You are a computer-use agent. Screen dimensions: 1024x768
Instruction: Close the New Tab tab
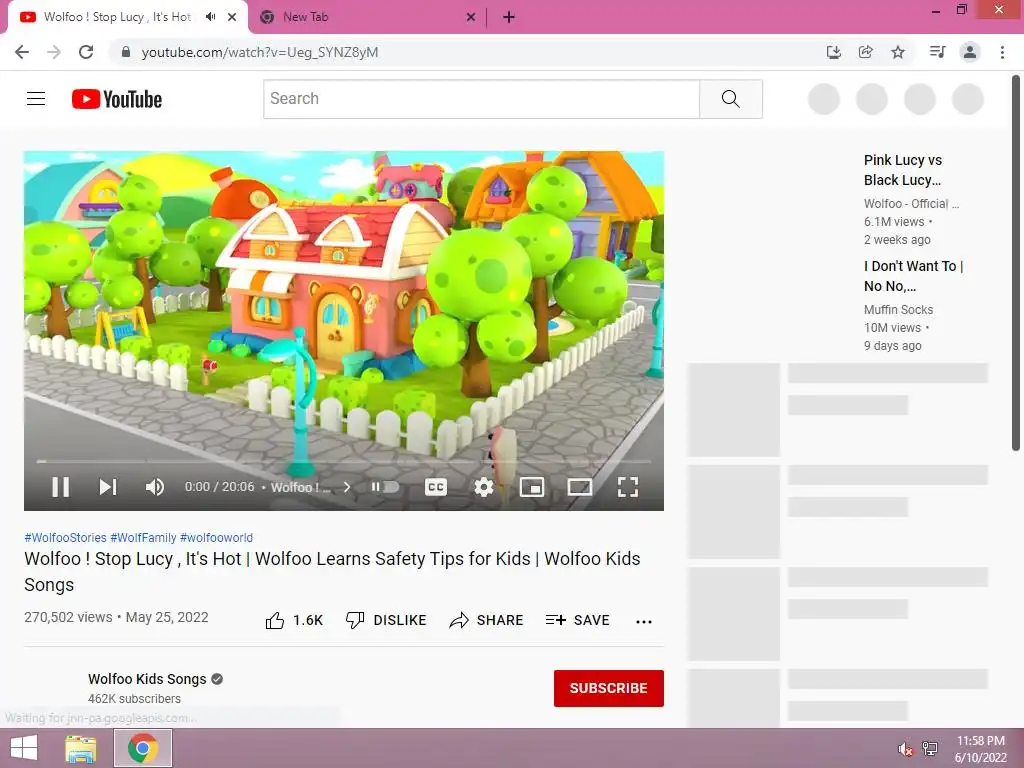tap(471, 18)
